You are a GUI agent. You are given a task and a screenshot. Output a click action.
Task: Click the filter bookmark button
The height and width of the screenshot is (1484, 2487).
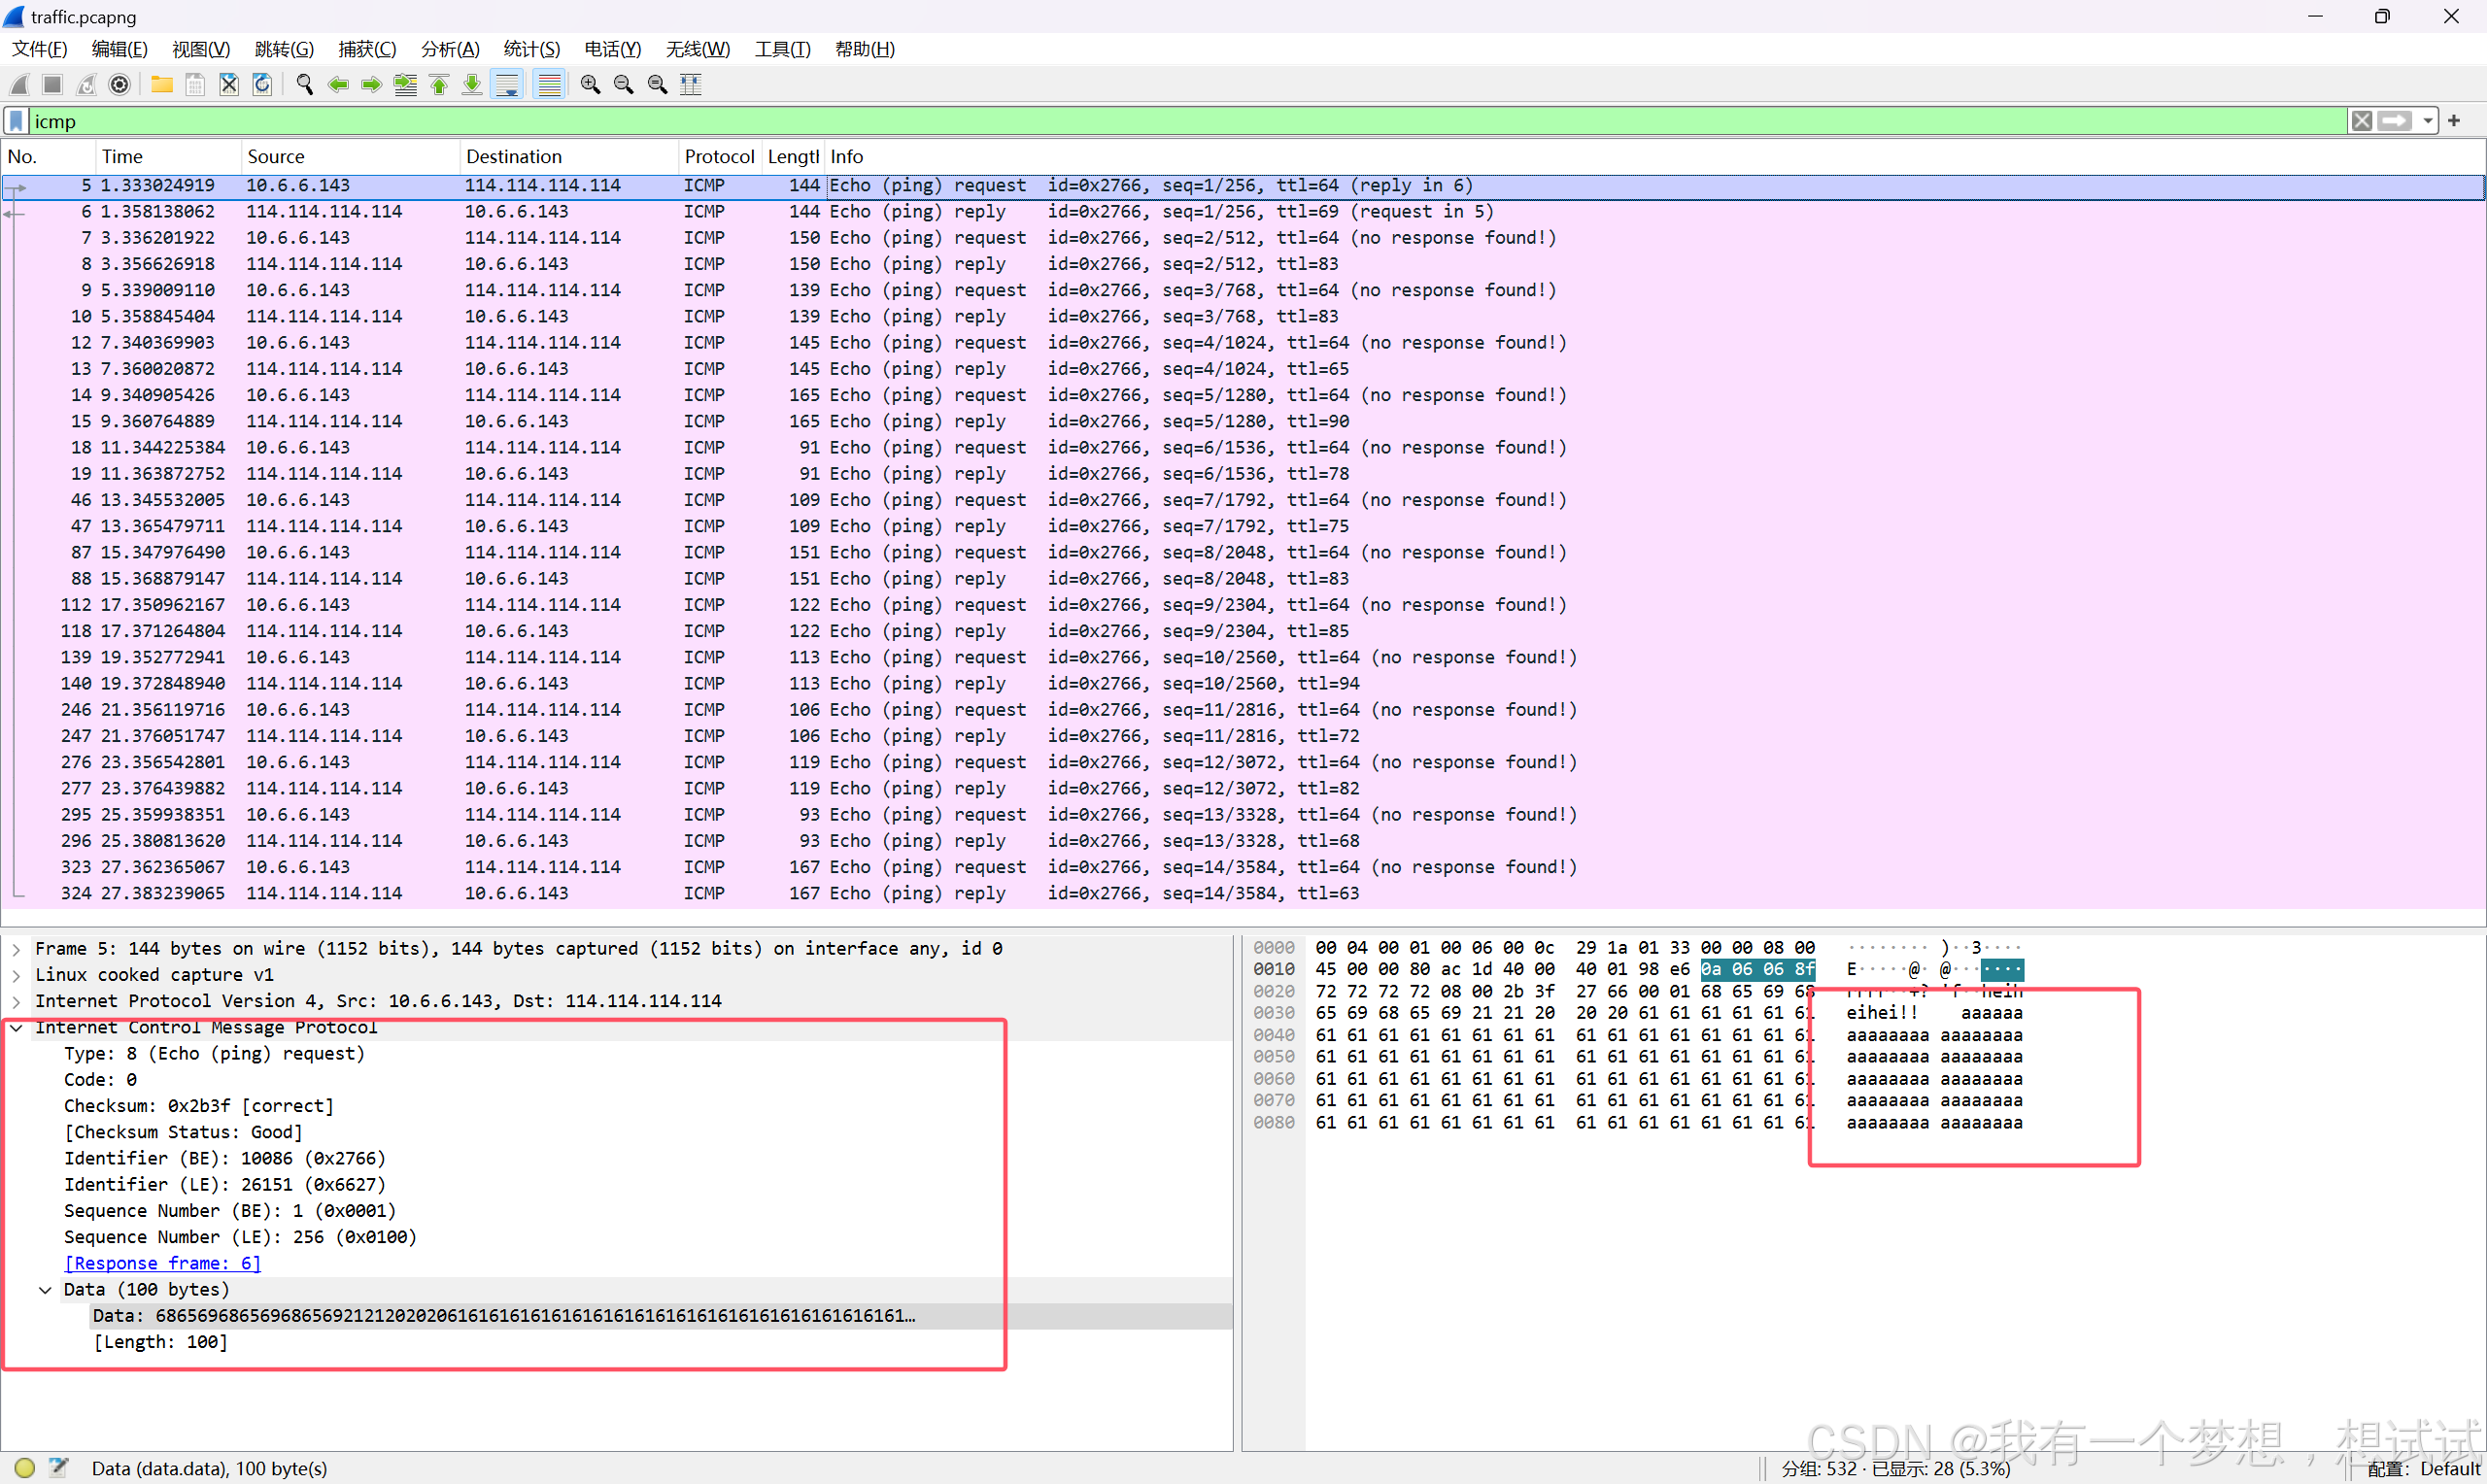point(16,121)
